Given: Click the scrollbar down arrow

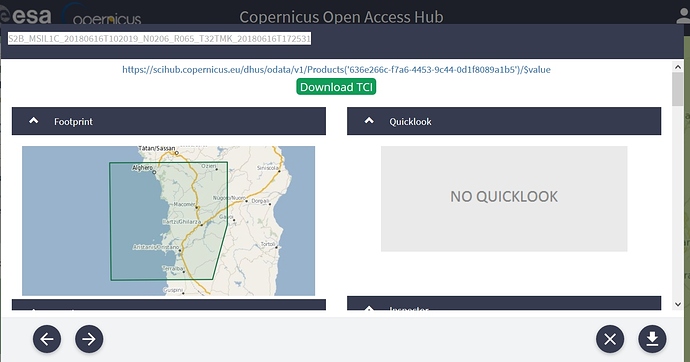Looking at the screenshot, I should pos(678,304).
